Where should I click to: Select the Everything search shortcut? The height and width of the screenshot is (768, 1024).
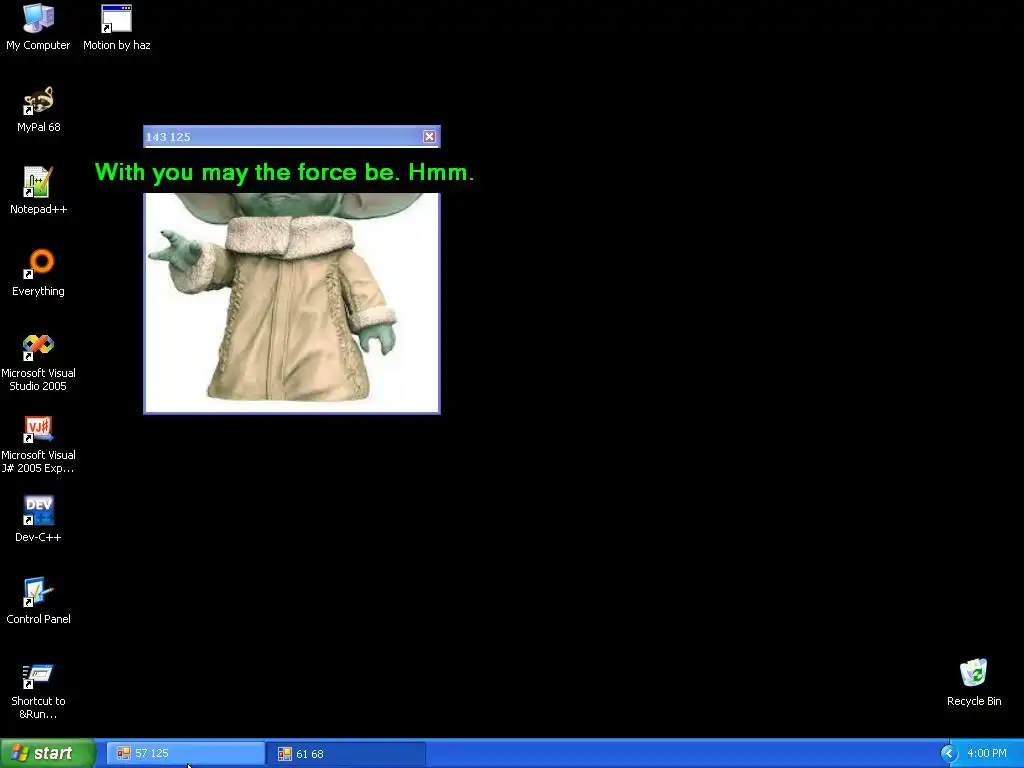pos(39,274)
